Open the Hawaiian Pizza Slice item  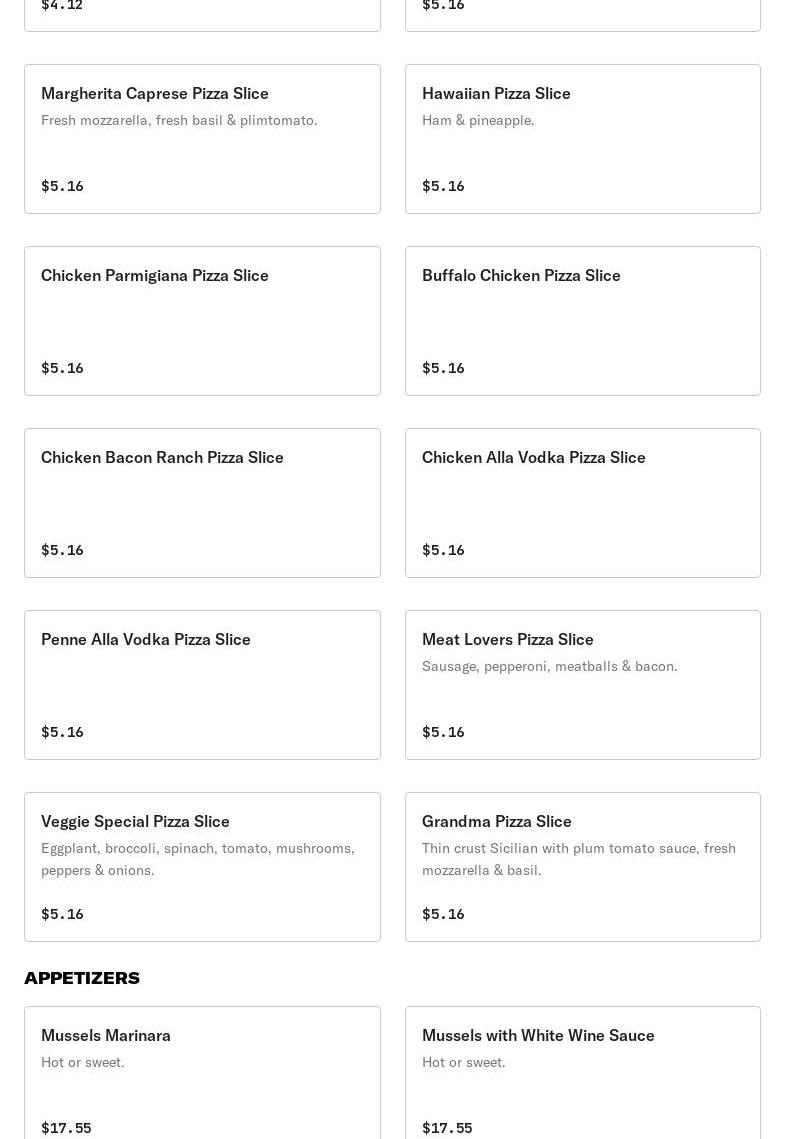[582, 139]
